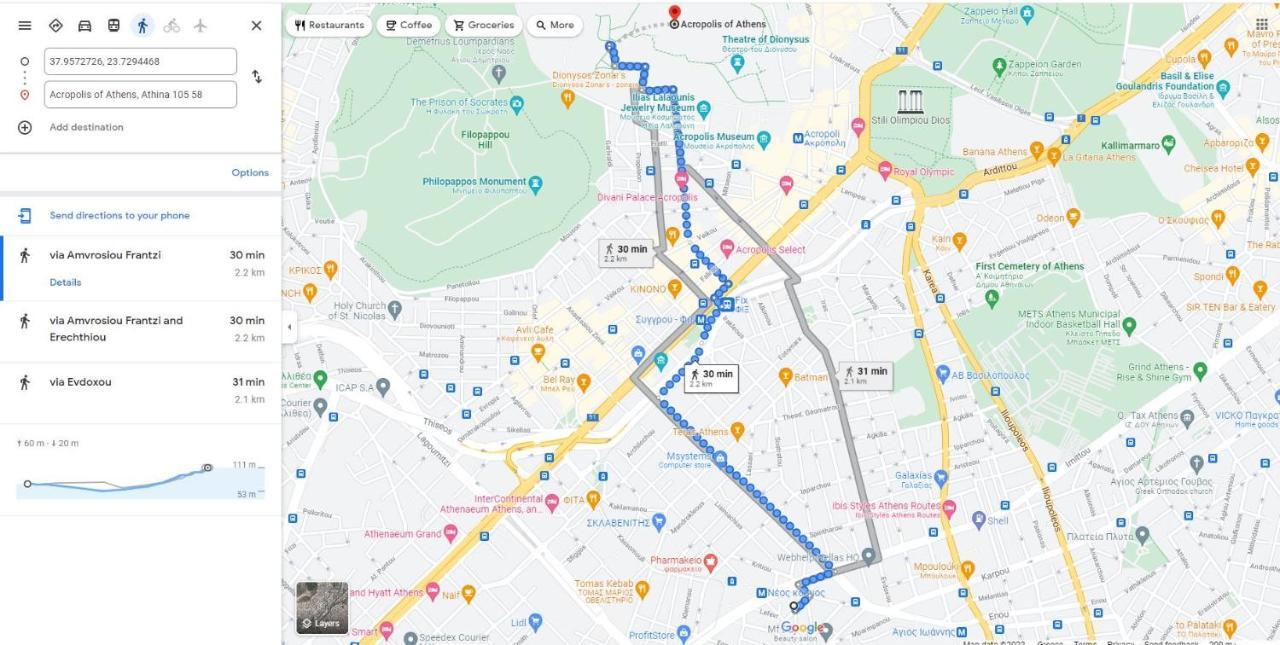Select flights travel mode icon
Image resolution: width=1280 pixels, height=645 pixels.
point(200,26)
